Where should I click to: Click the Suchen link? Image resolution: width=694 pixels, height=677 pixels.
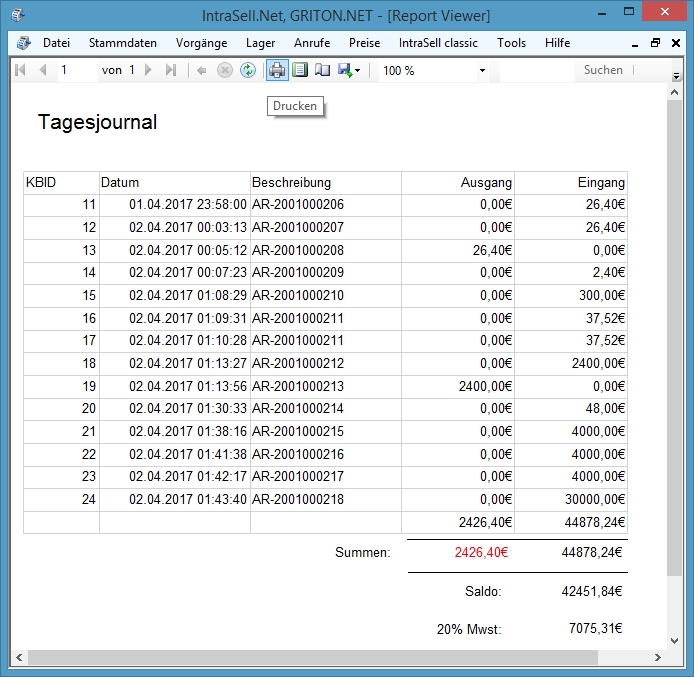point(603,70)
